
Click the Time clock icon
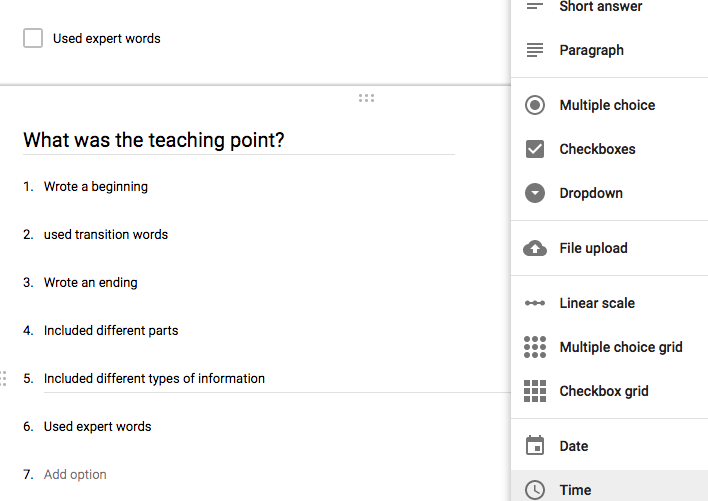click(535, 489)
